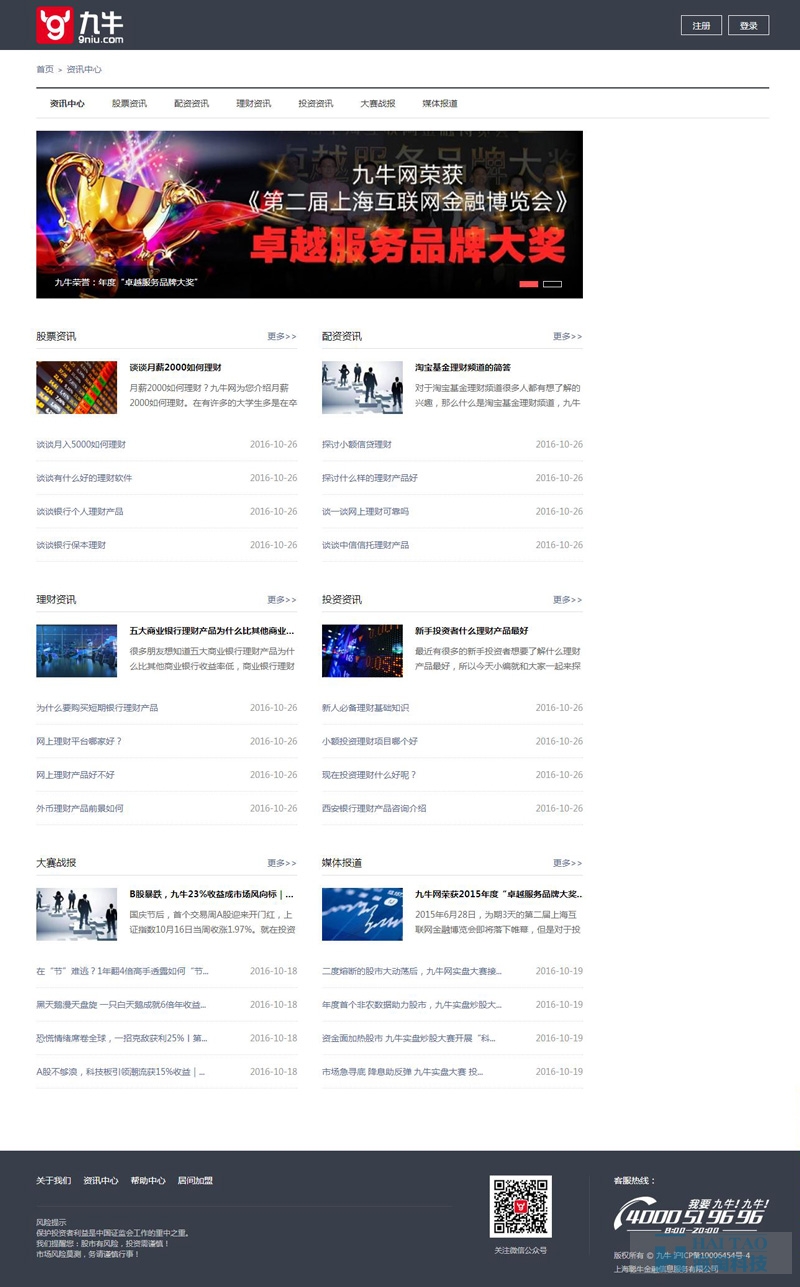This screenshot has width=800, height=1287.
Task: Click the 登录 button
Action: pos(748,26)
